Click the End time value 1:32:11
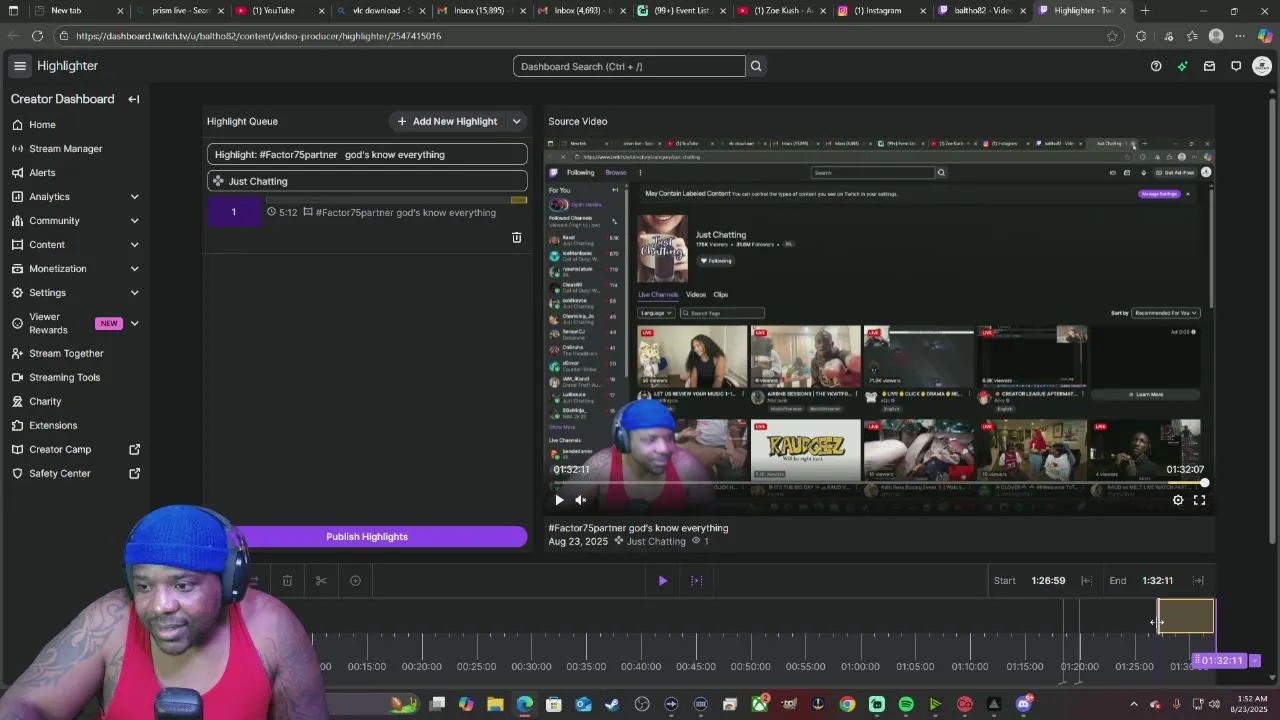This screenshot has height=720, width=1280. [1157, 581]
